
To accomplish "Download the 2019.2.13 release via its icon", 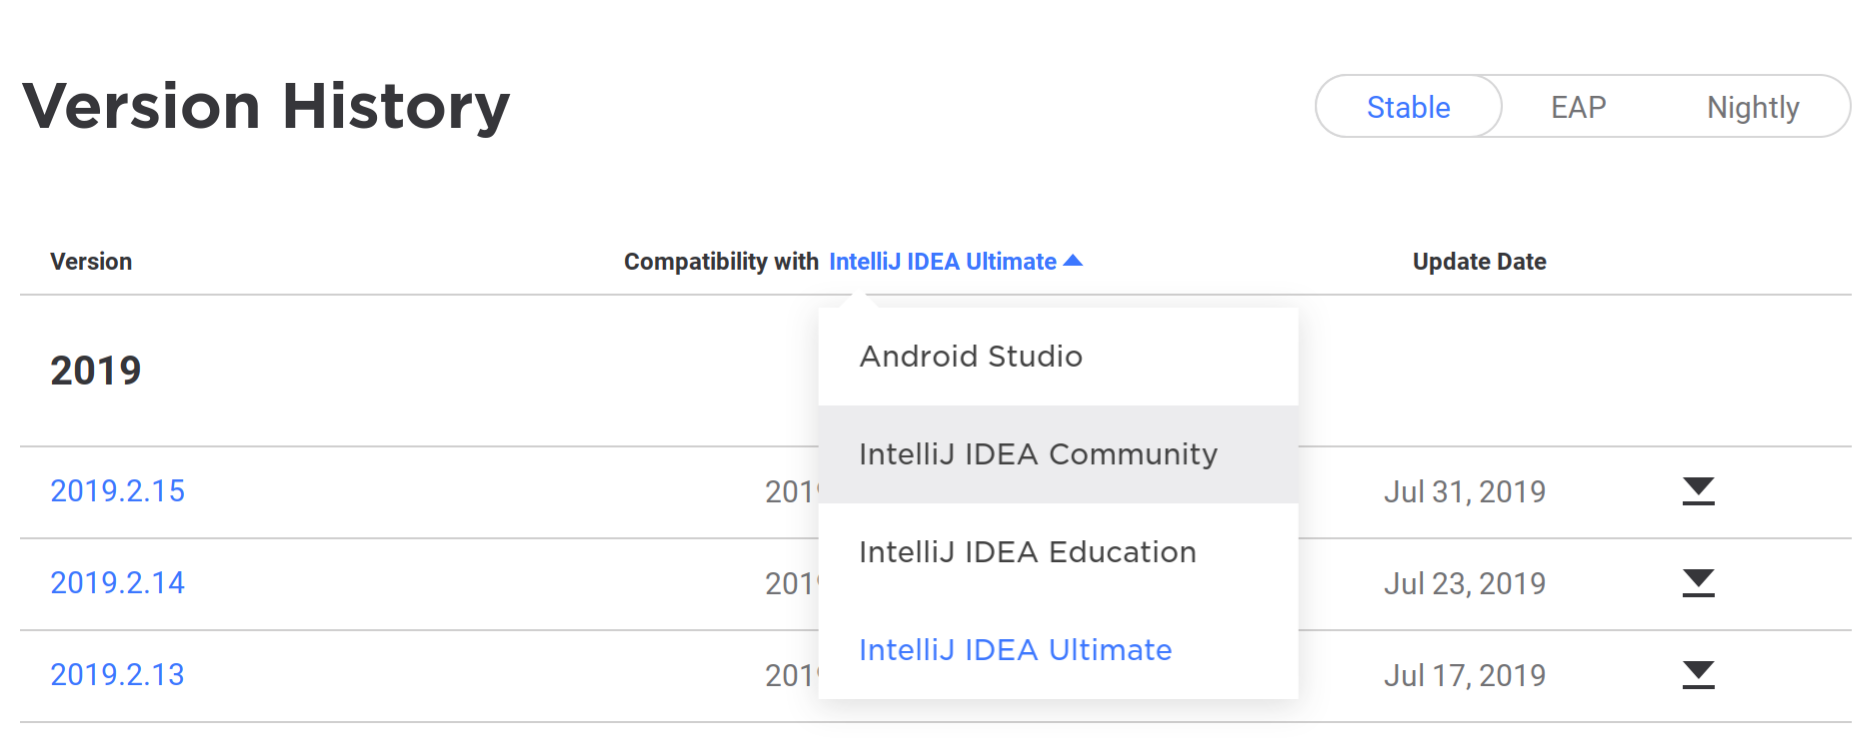I will tap(1698, 675).
